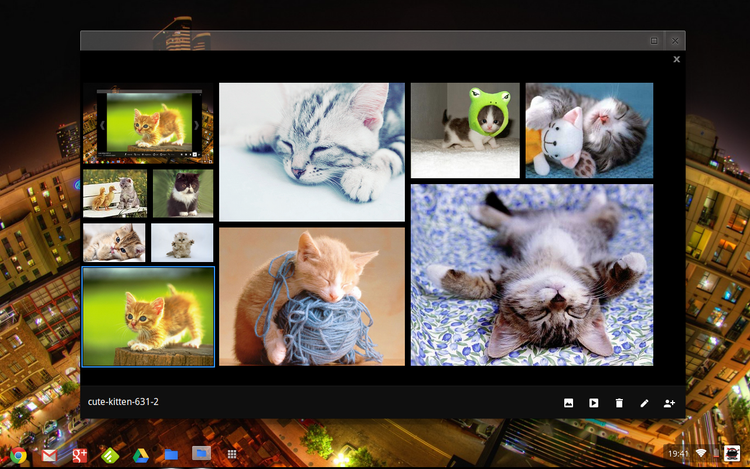The width and height of the screenshot is (750, 469).
Task: Delete the selected kitten photo
Action: [x=619, y=403]
